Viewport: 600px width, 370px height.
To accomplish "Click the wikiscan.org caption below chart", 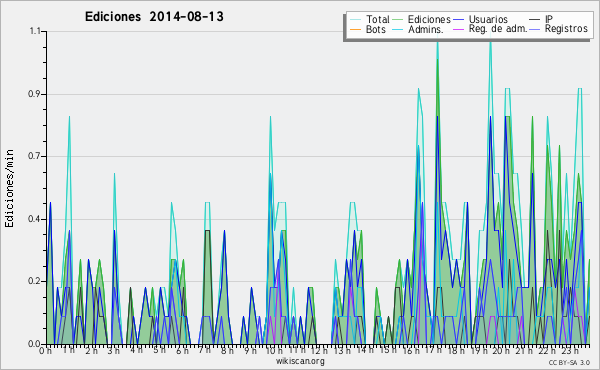I will (300, 361).
